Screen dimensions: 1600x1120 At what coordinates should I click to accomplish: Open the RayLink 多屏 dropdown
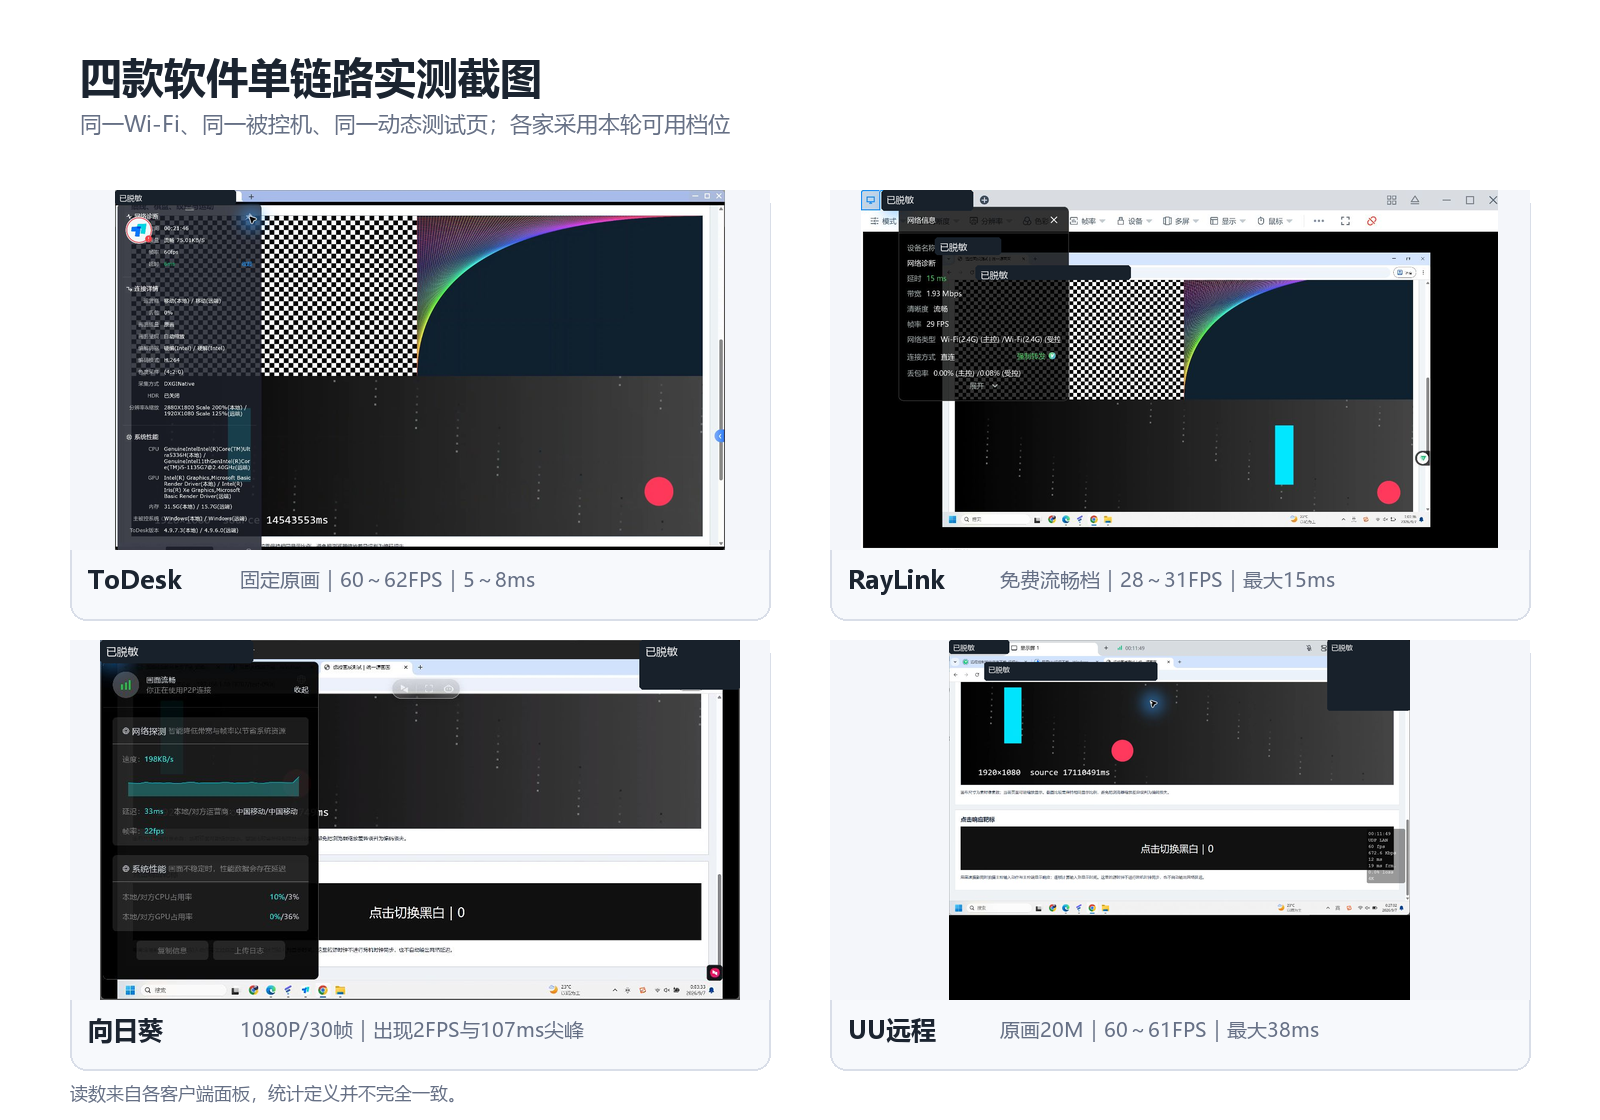(x=1182, y=221)
